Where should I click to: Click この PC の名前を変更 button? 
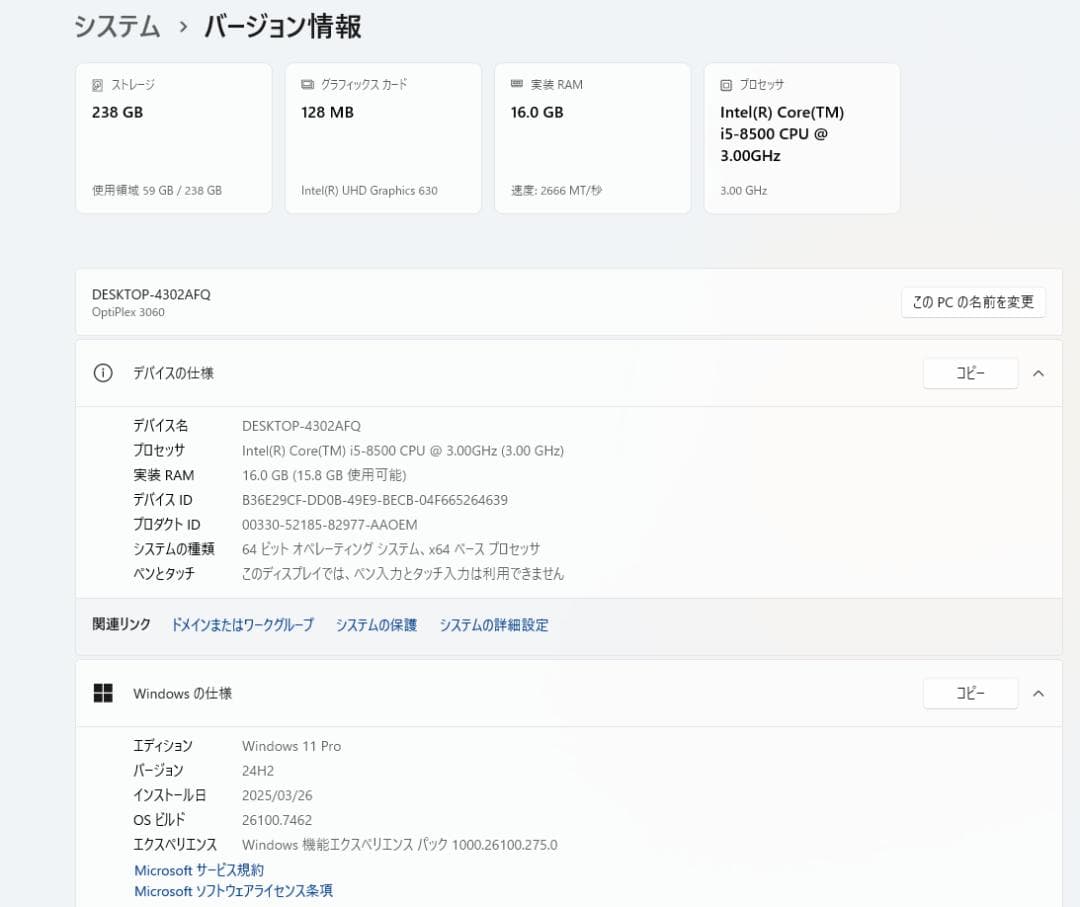pos(973,302)
